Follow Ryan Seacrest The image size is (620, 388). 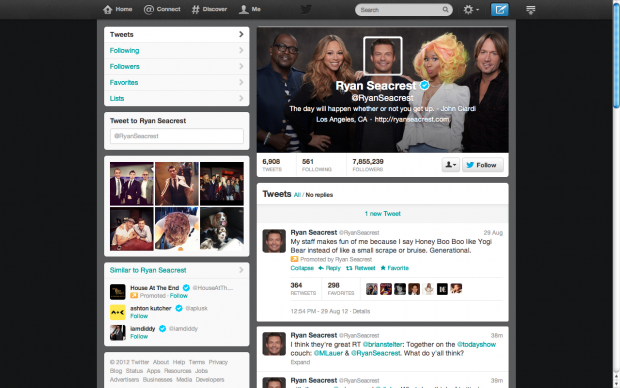tap(483, 165)
